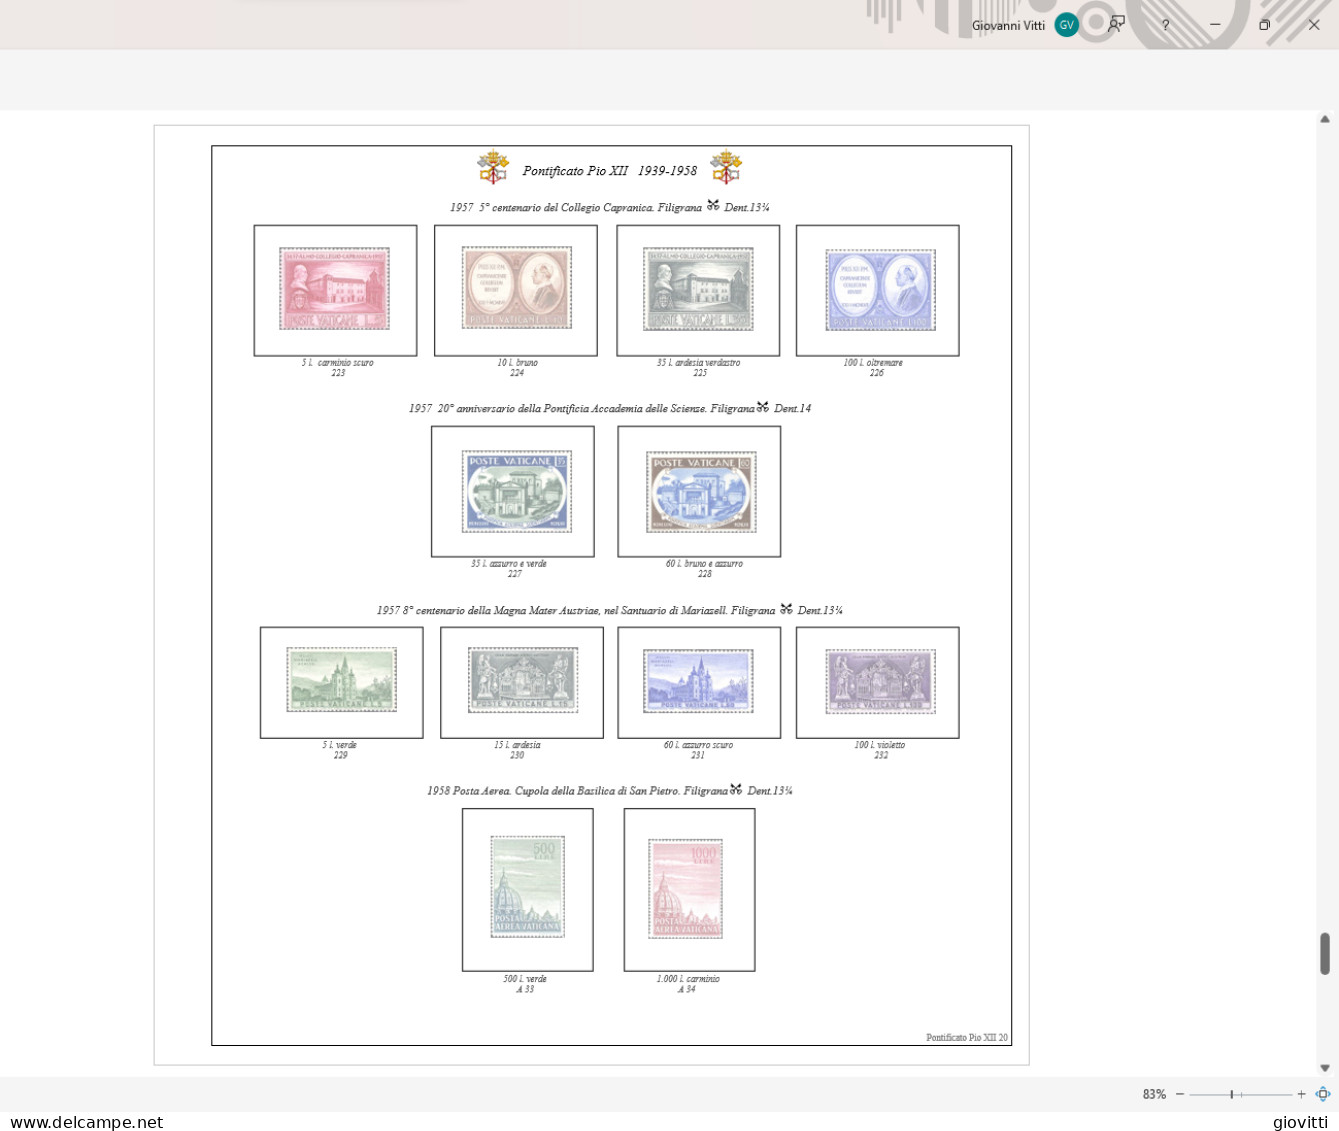Click the Pontificato Pio XII 1939-1958 title
Image resolution: width=1339 pixels, height=1131 pixels.
click(610, 171)
